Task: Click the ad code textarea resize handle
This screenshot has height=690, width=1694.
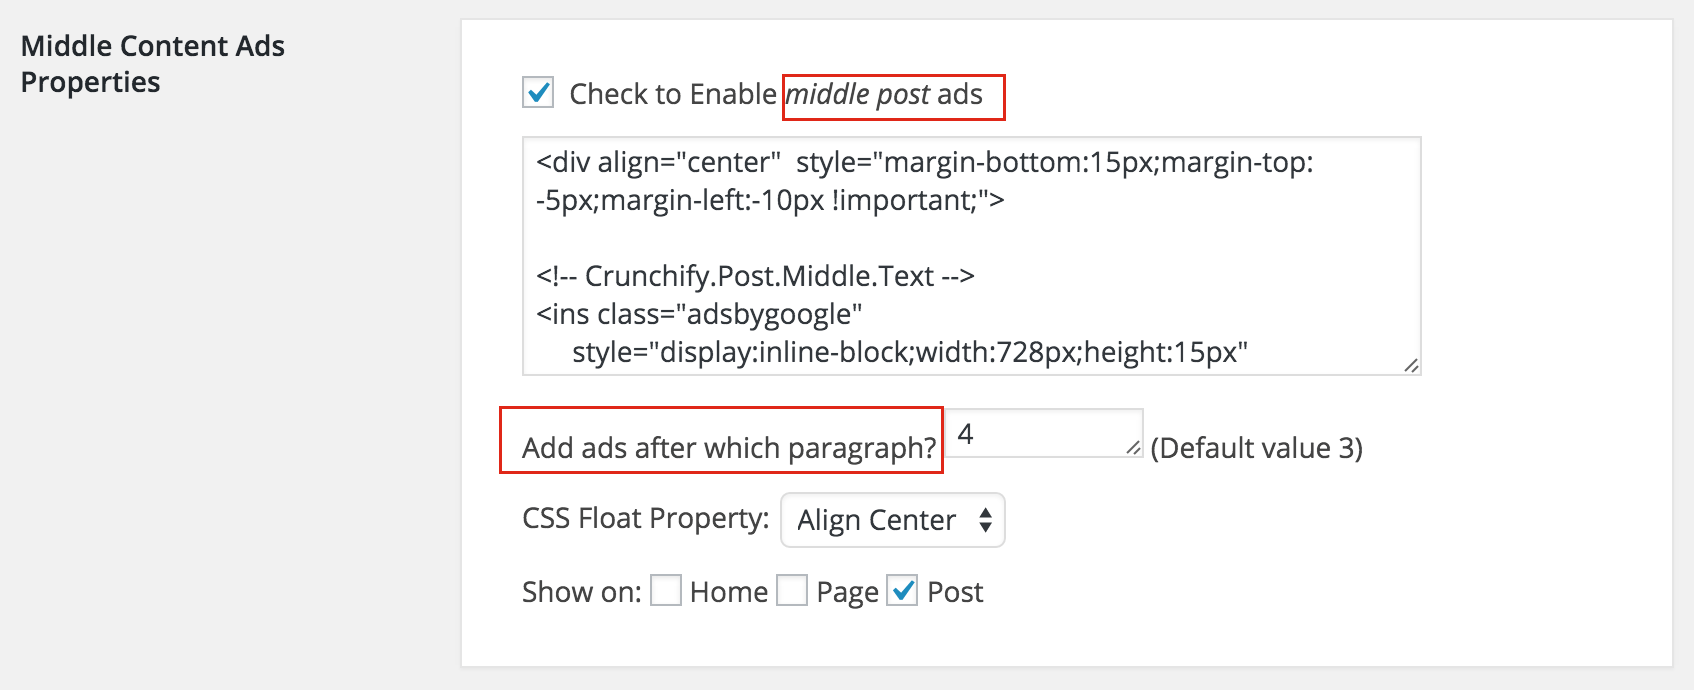Action: (x=1411, y=365)
